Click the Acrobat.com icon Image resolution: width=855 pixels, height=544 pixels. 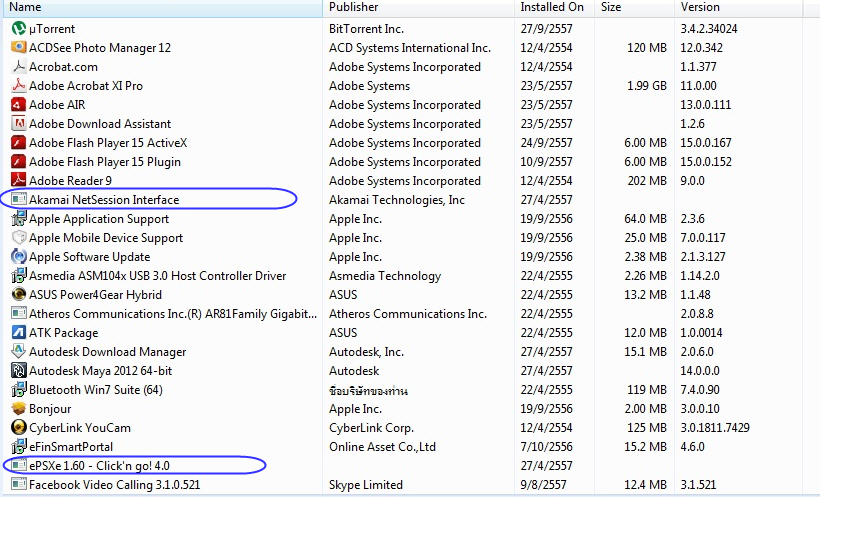19,67
